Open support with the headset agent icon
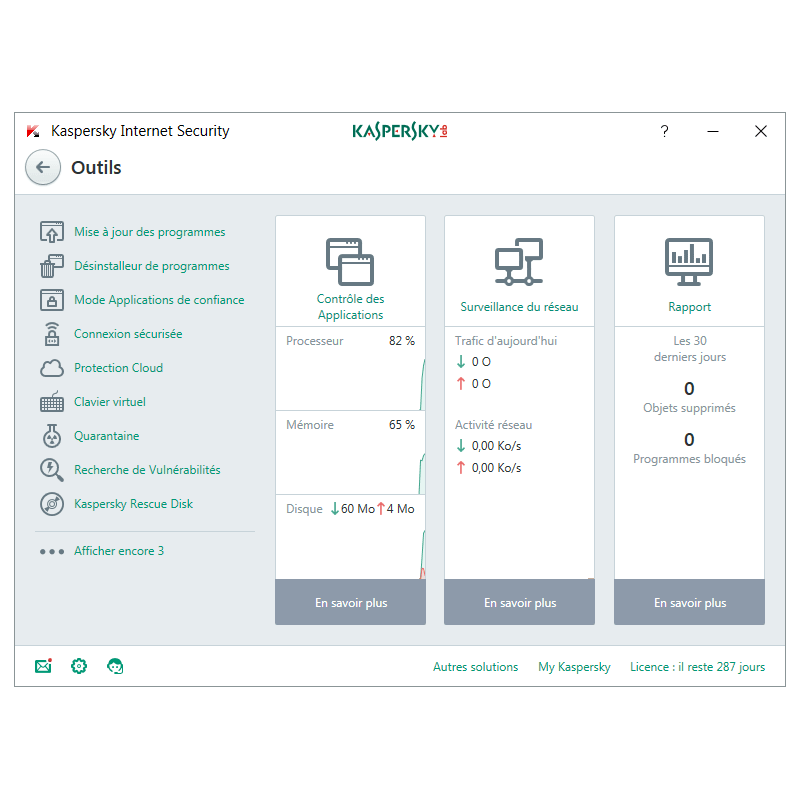The width and height of the screenshot is (800, 800). 115,666
